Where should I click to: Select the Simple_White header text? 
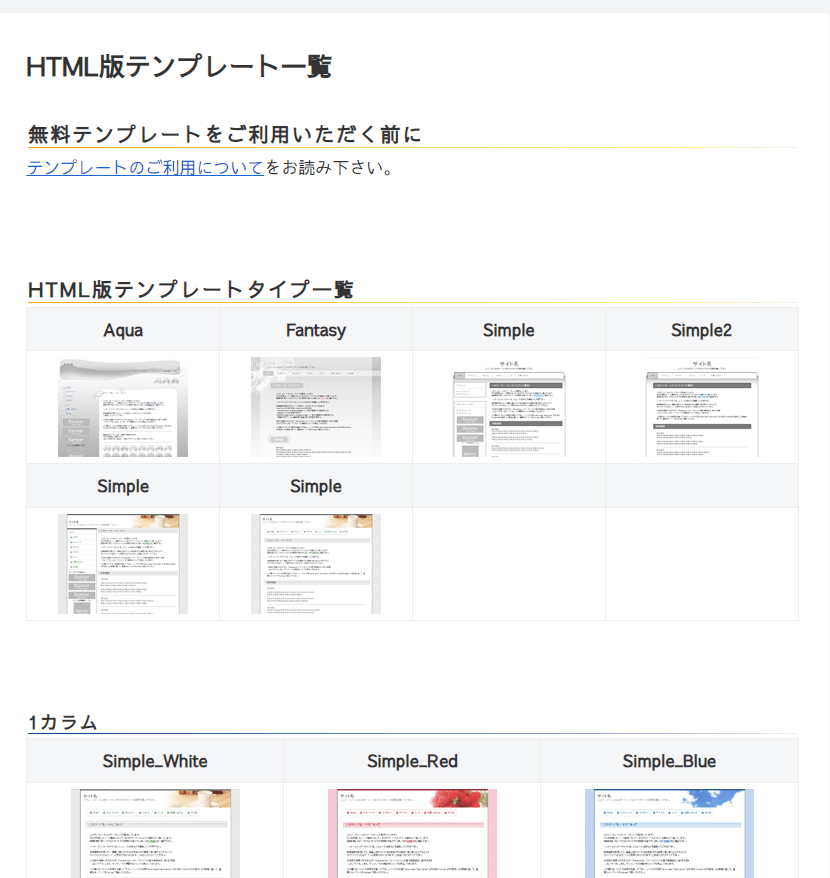point(155,761)
